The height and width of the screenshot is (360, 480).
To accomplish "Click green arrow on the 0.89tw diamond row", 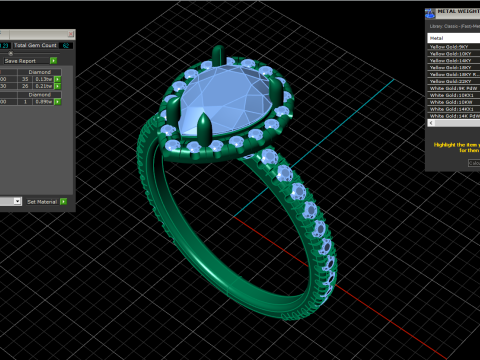I will click(x=58, y=102).
